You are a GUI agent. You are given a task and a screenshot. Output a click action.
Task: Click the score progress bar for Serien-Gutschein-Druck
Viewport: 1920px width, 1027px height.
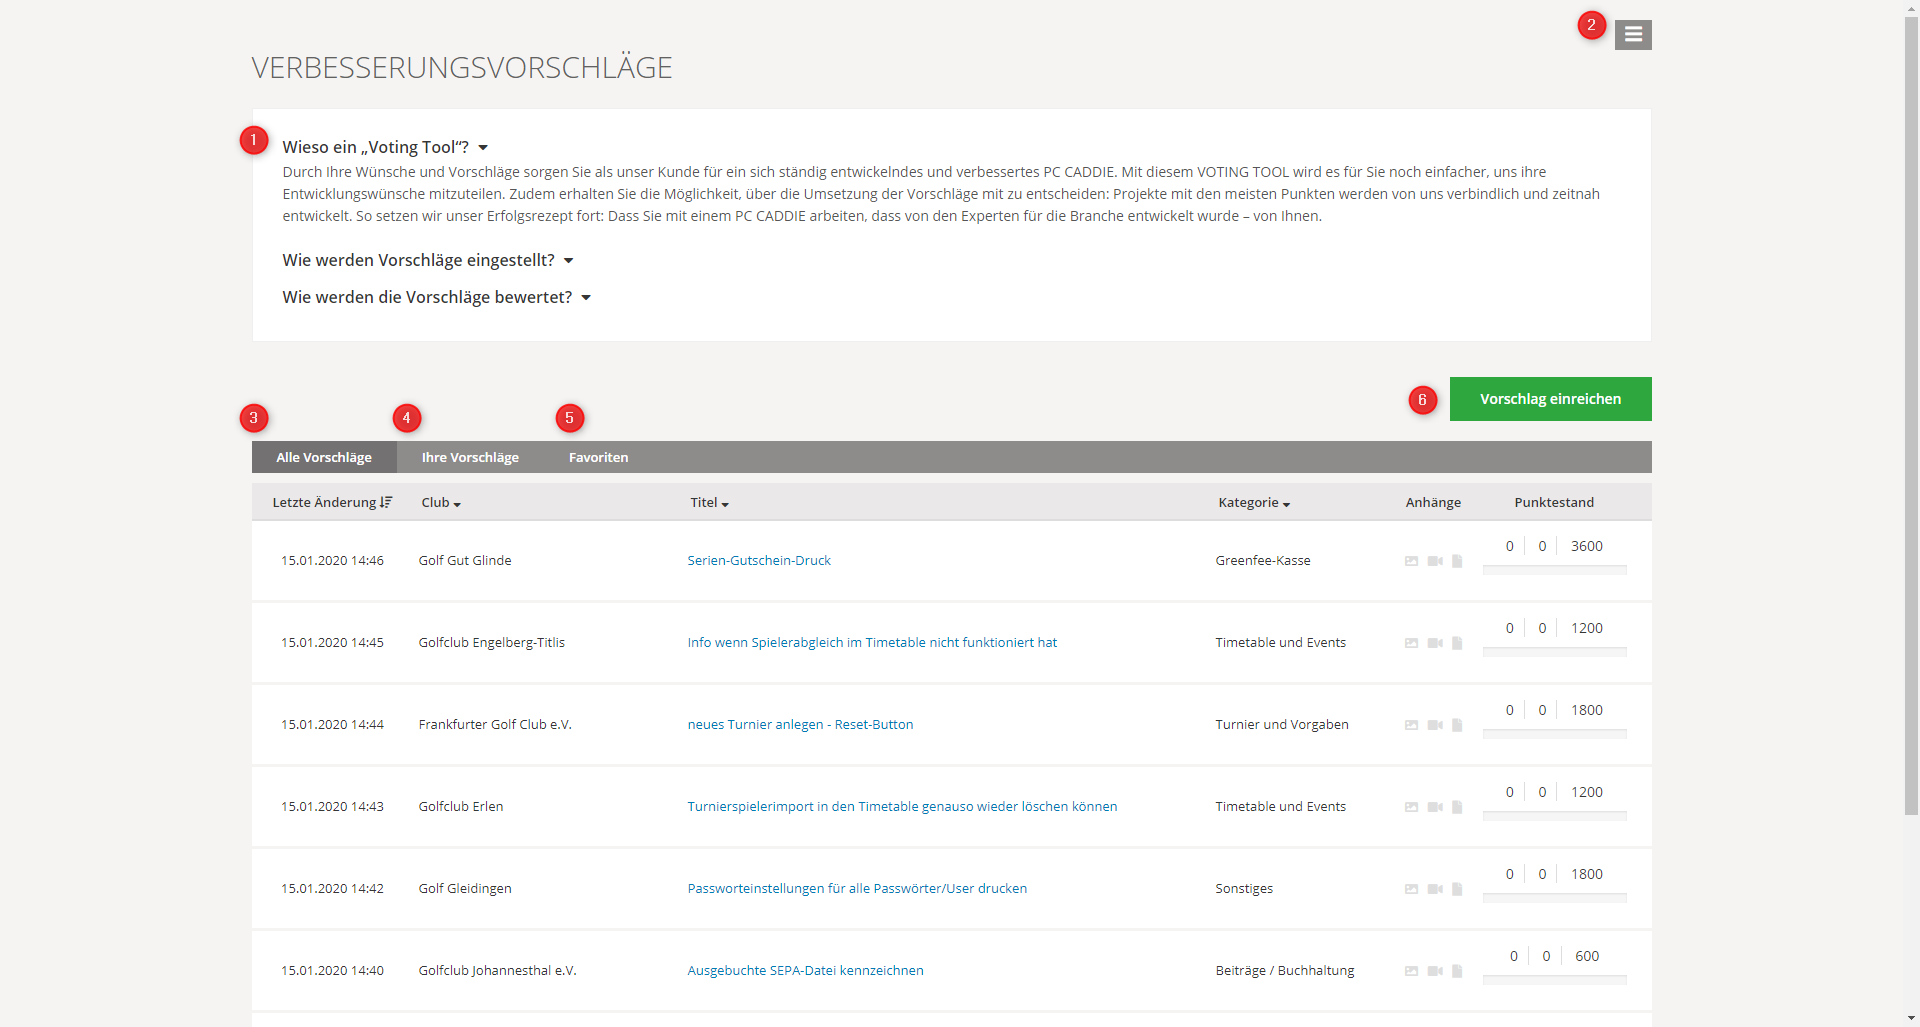tap(1554, 570)
